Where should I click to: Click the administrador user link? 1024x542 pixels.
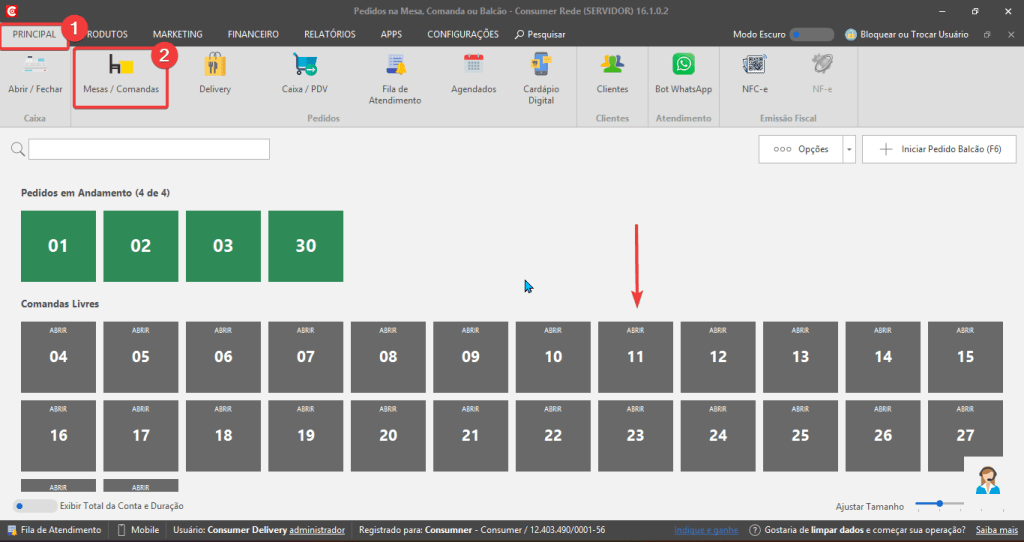[x=317, y=530]
